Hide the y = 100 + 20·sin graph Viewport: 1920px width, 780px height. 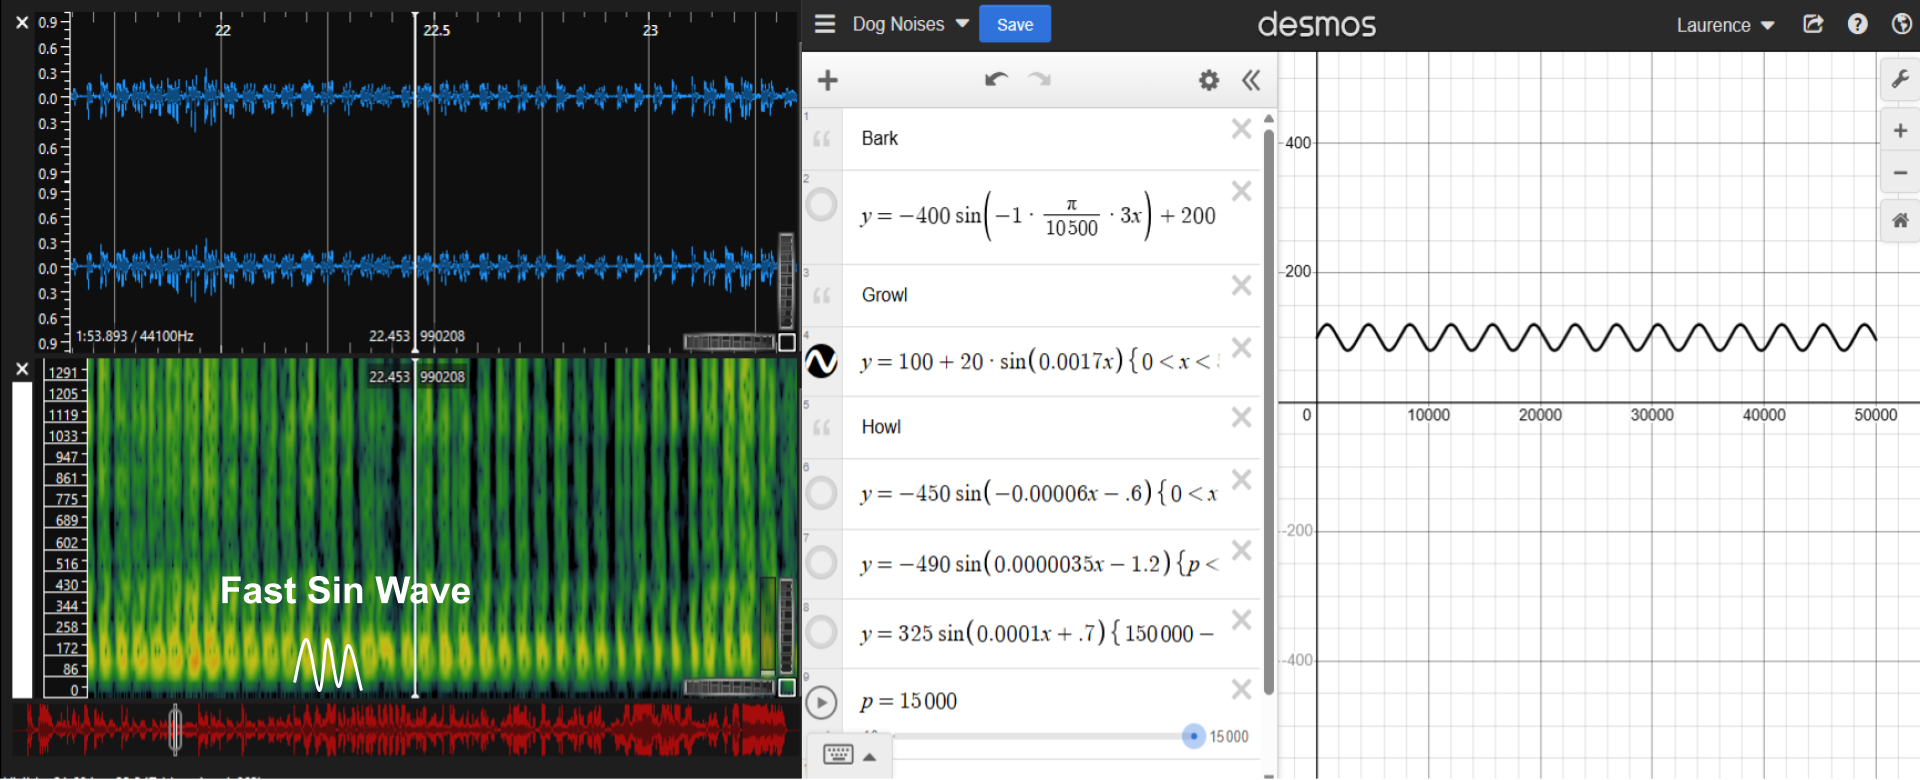(x=821, y=361)
